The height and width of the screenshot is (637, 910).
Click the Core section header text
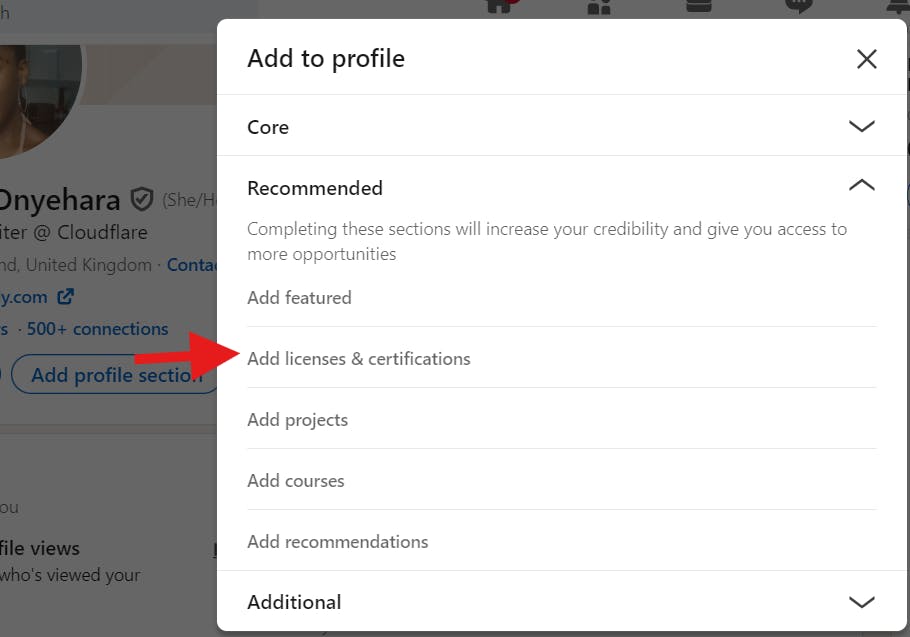pos(268,127)
